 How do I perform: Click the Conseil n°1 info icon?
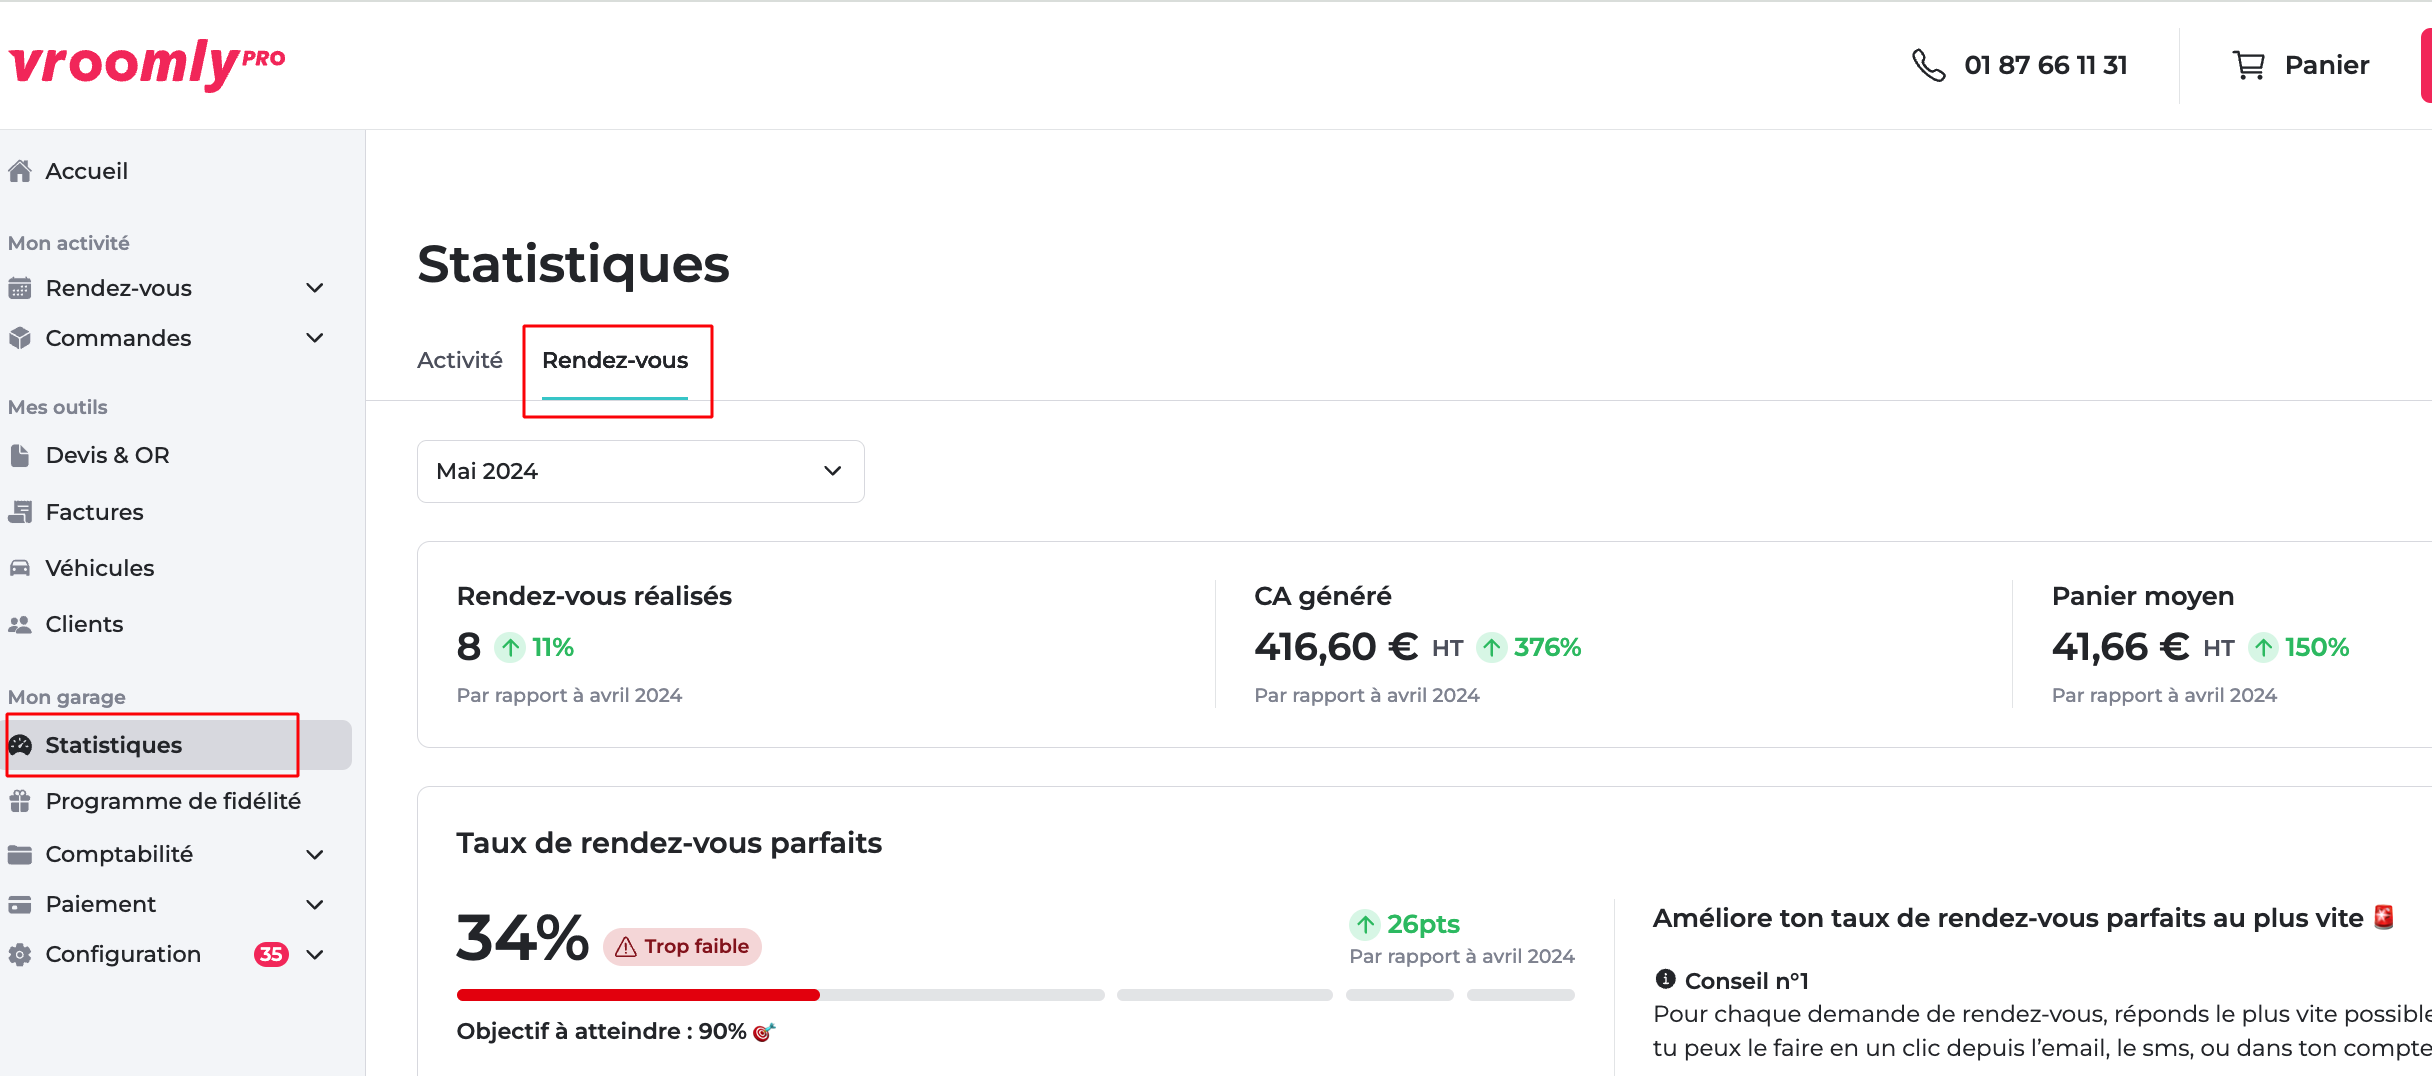tap(1665, 979)
